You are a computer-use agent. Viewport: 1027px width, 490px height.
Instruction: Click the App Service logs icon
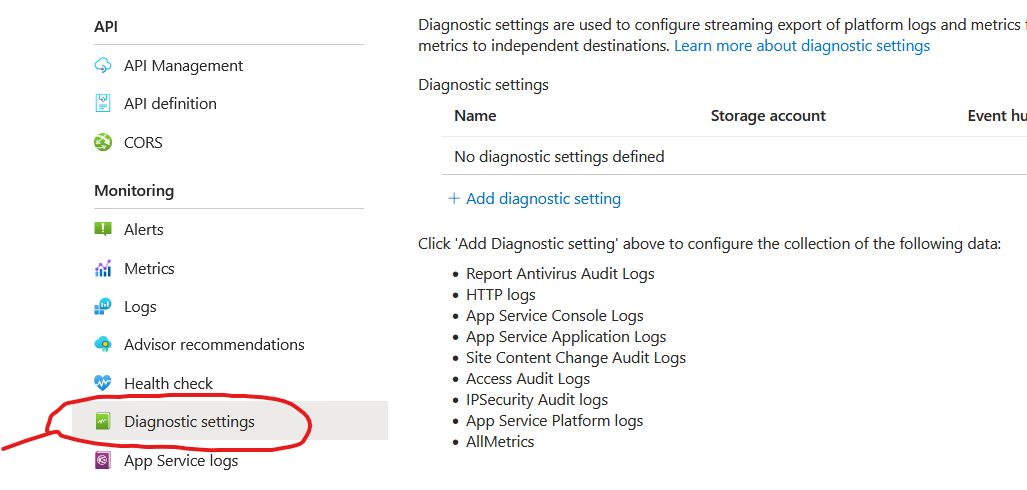click(x=103, y=461)
